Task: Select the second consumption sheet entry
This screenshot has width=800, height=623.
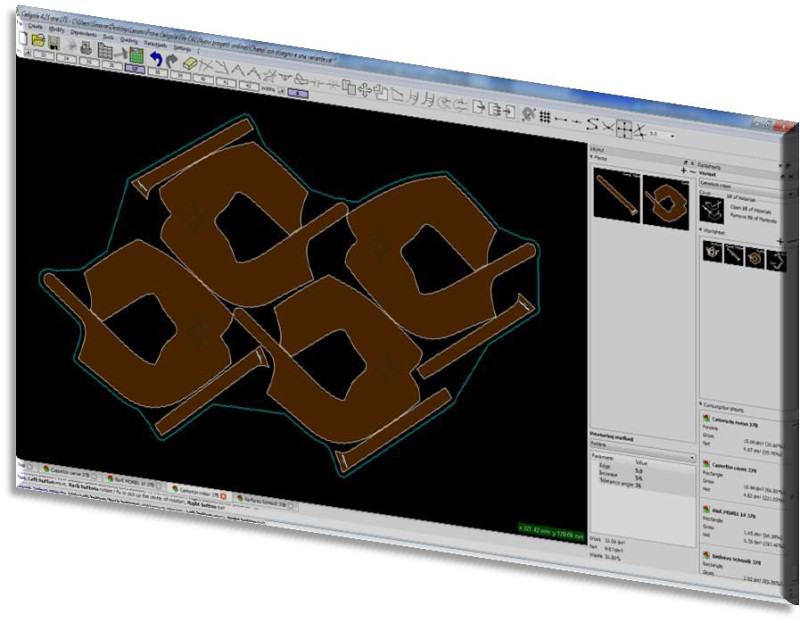Action: pos(743,479)
